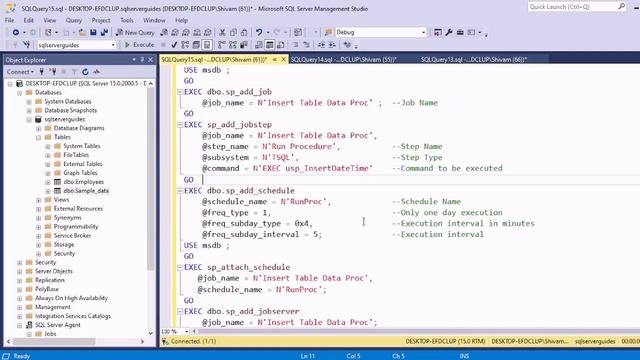Image resolution: width=640 pixels, height=360 pixels.
Task: Close the Object Explorer panel
Action: tap(151, 60)
